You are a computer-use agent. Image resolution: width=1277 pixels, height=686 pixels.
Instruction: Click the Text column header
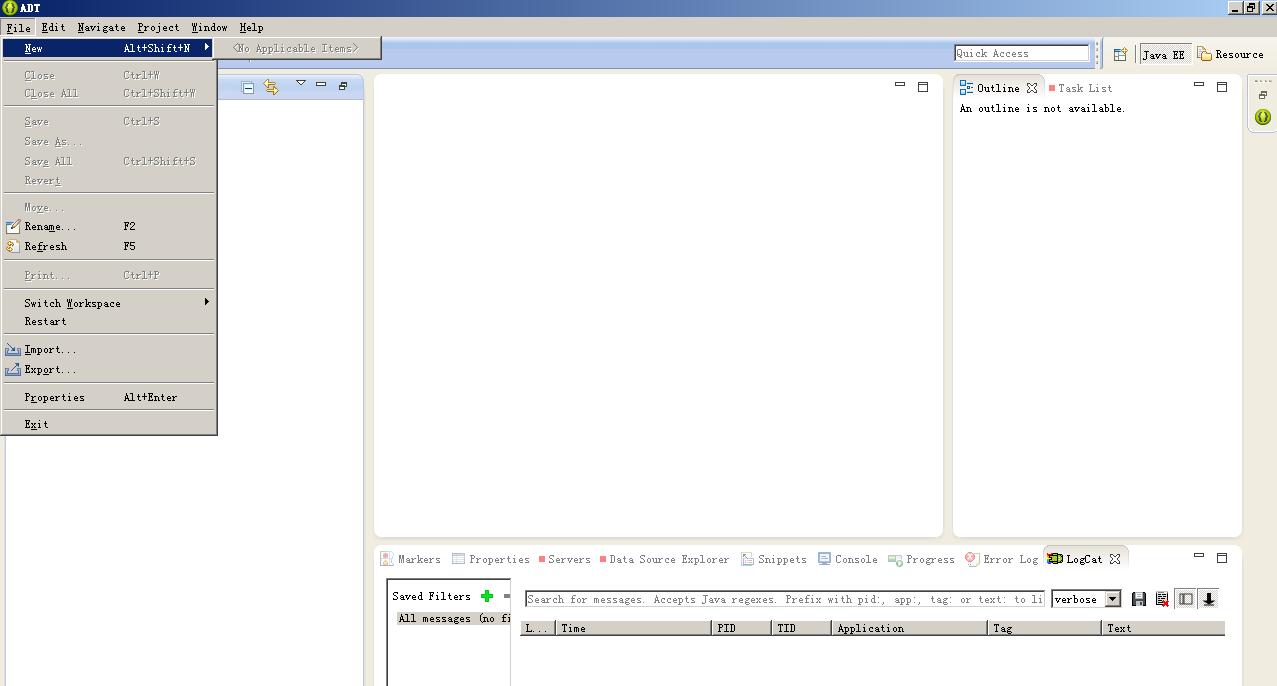pos(1164,628)
